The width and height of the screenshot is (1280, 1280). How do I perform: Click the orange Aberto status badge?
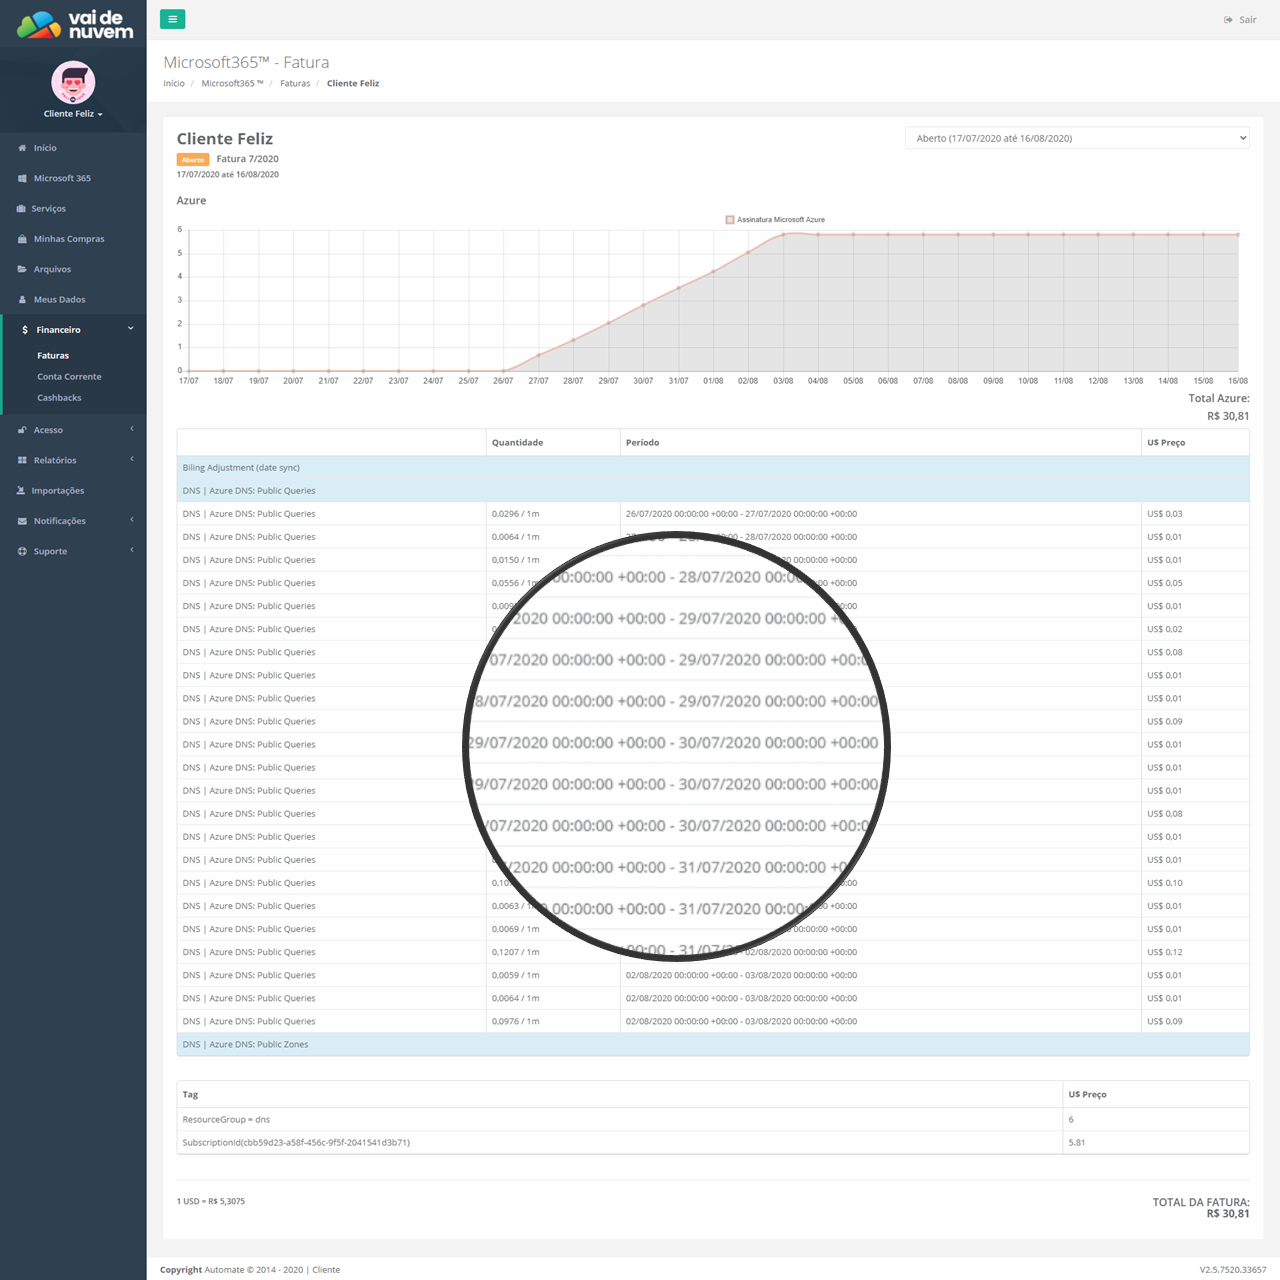(x=193, y=160)
